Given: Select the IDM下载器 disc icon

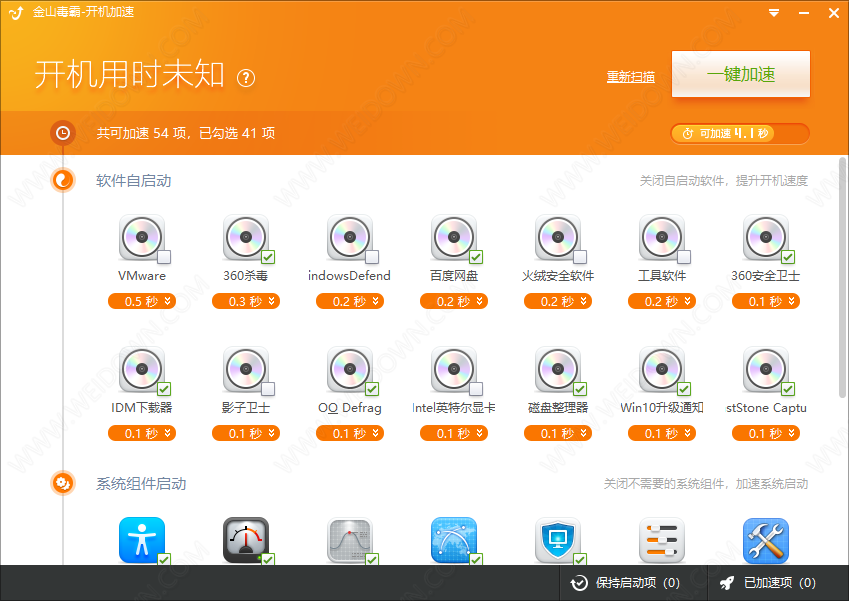Looking at the screenshot, I should (x=142, y=369).
